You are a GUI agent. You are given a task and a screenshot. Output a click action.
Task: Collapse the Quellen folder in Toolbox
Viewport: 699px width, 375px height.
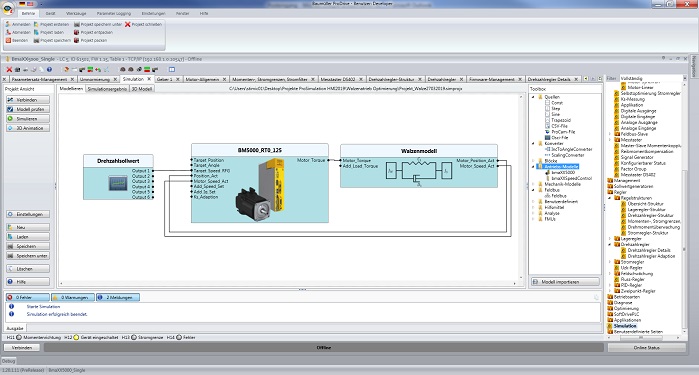click(533, 97)
